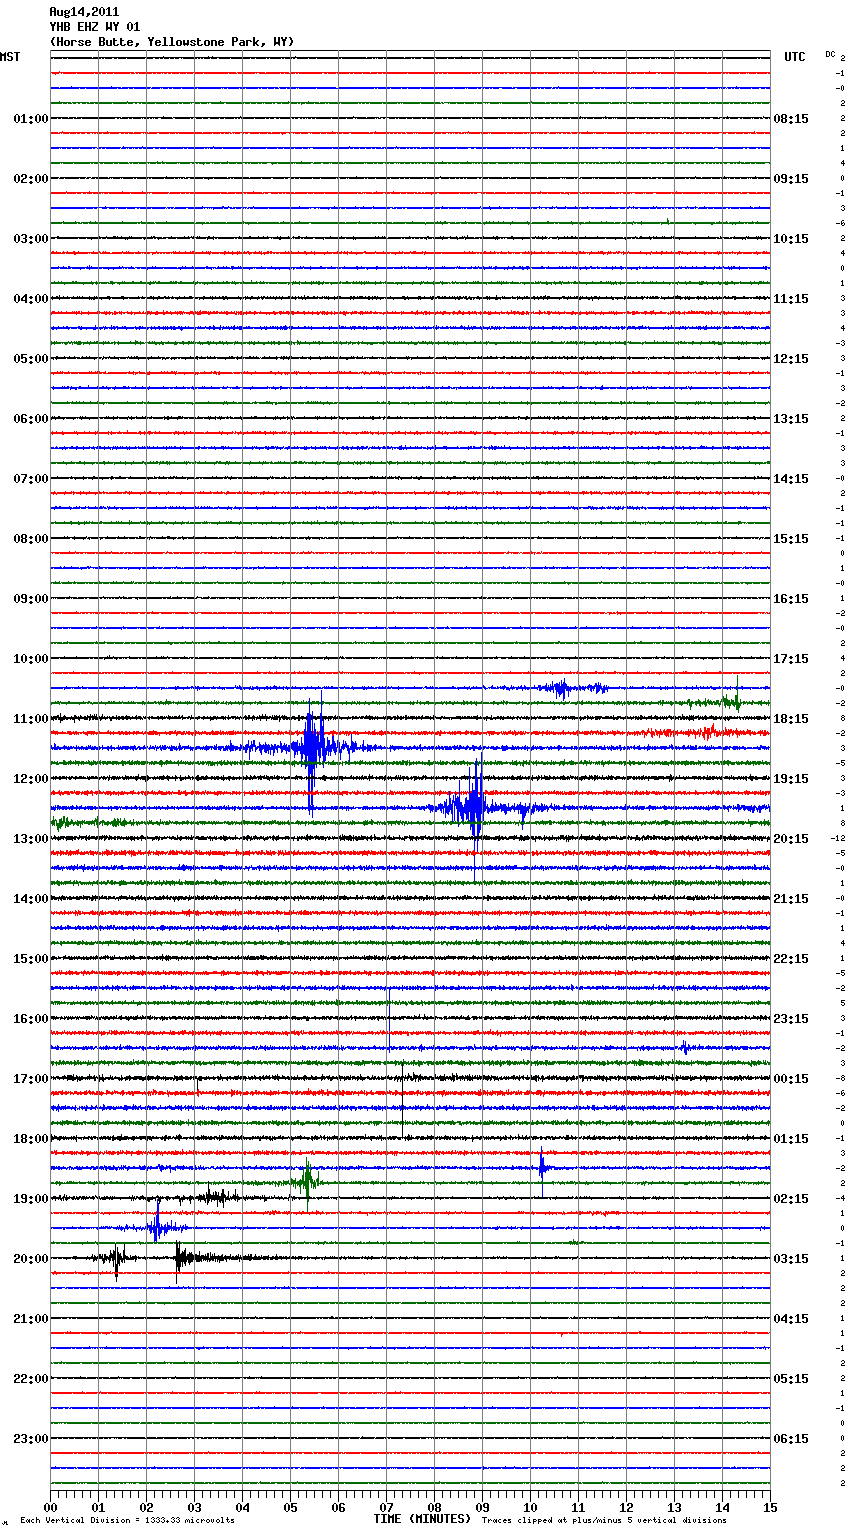Screen dimensions: 850x1534
Task: Click the 20:15 UTC time label
Action: tap(791, 839)
